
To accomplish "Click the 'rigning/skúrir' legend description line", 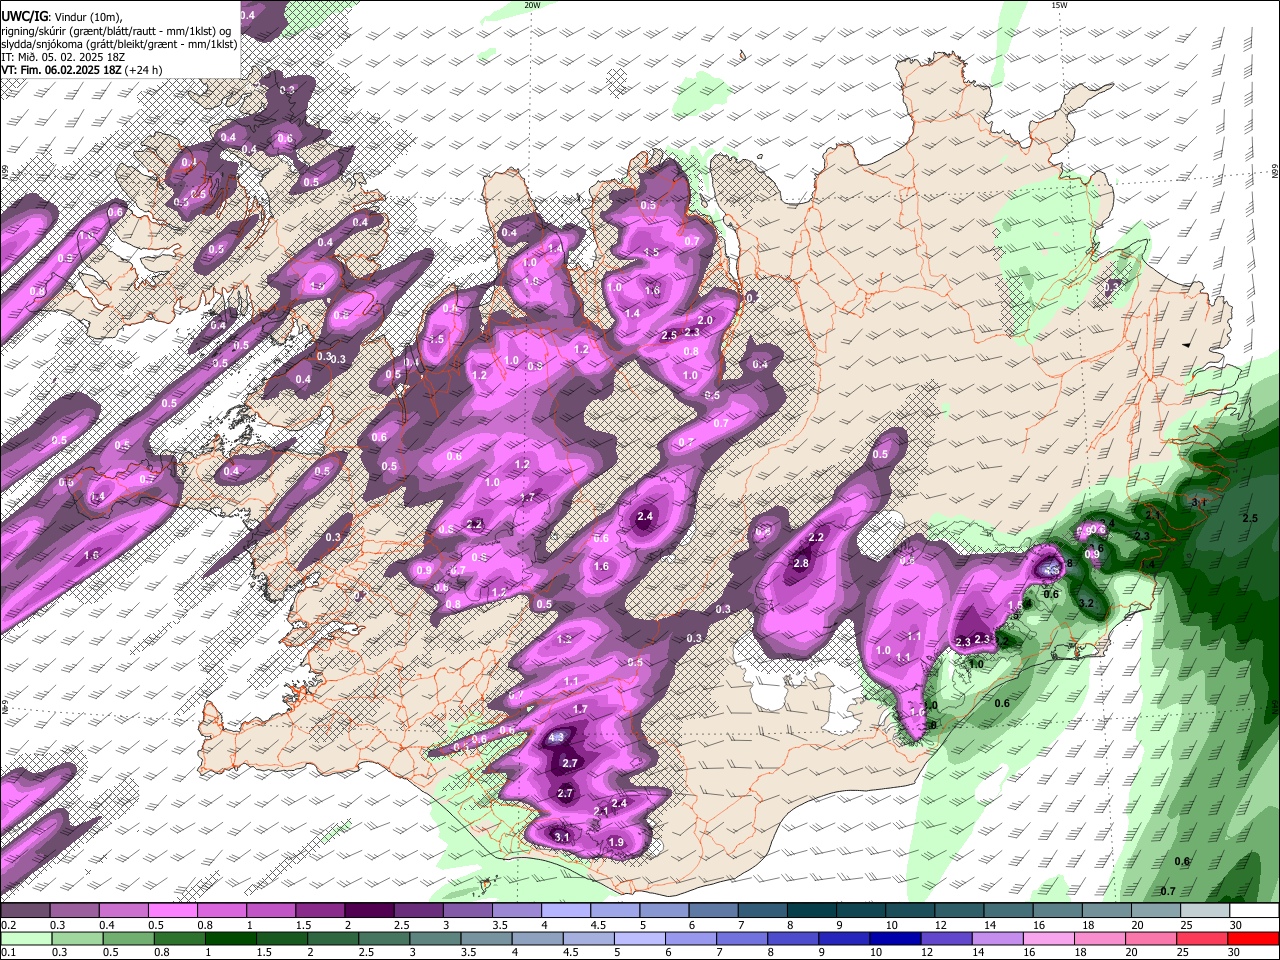I will 118,30.
